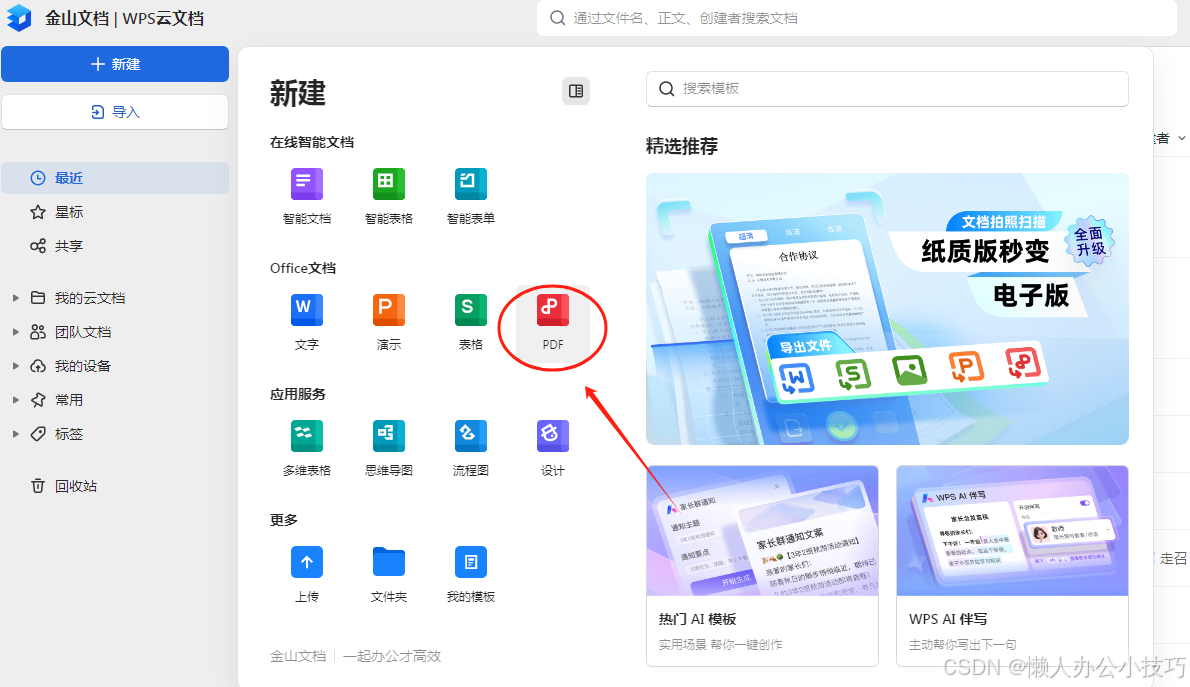
Task: Click the 新建 (New) button
Action: [115, 64]
